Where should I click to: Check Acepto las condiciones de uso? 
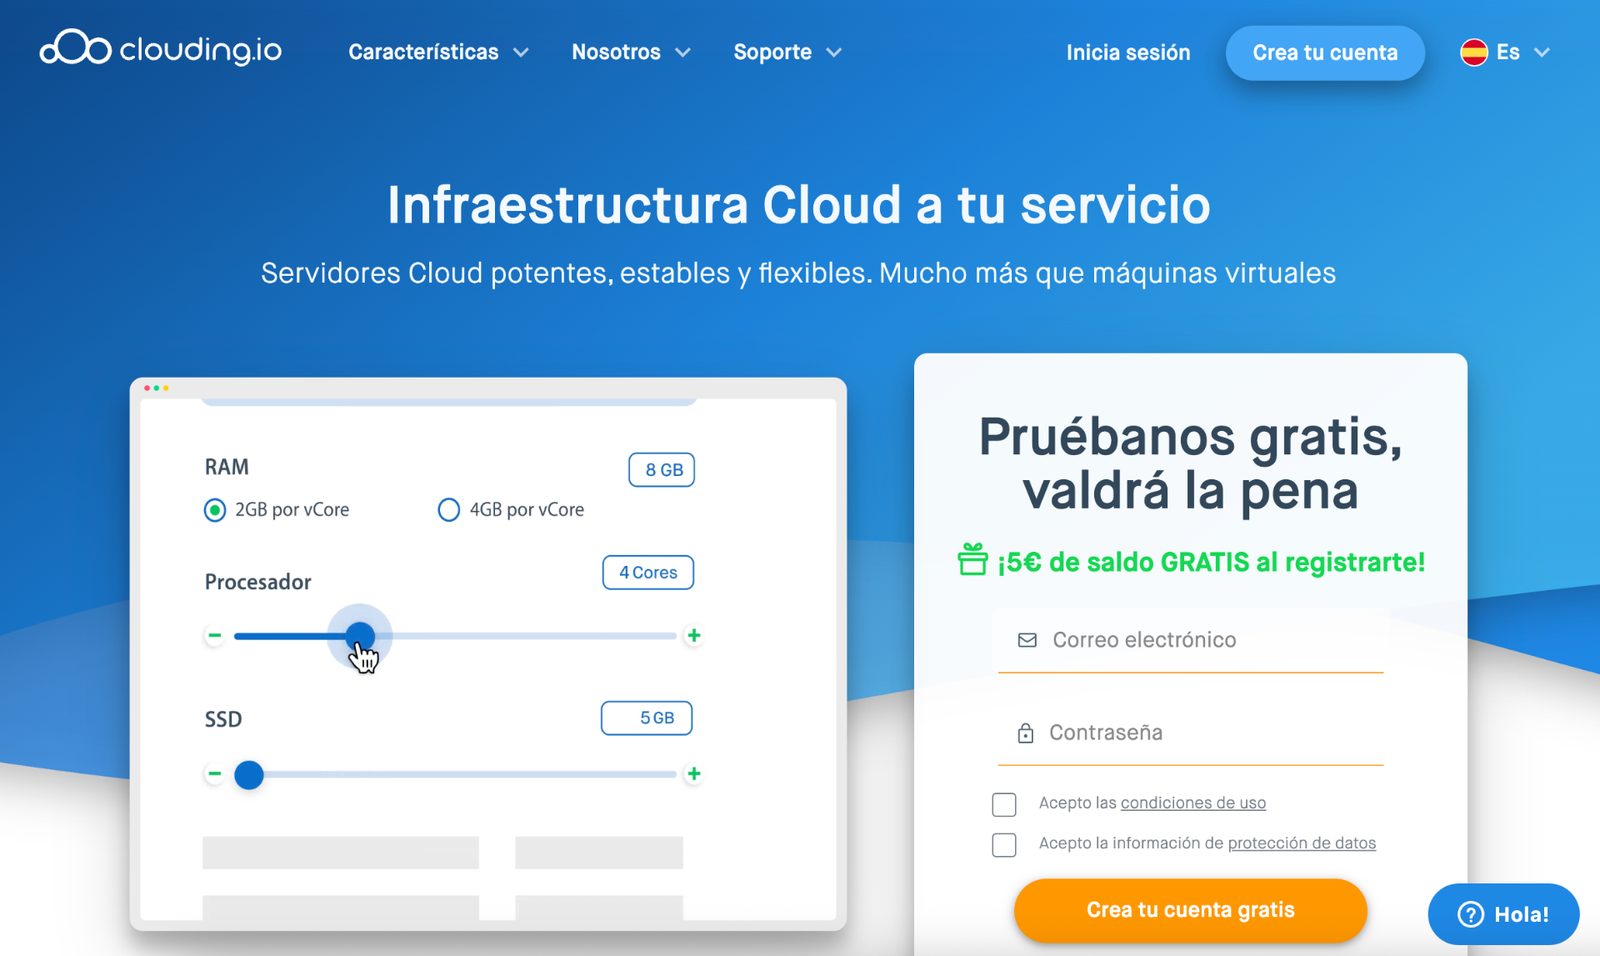pyautogui.click(x=1004, y=803)
